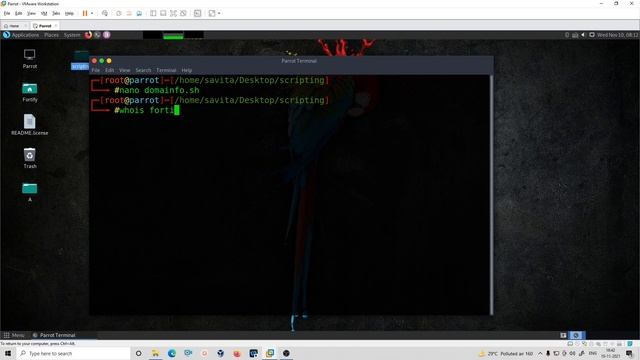Click the volume speaker icon in Parrot panel
The height and width of the screenshot is (360, 640).
pos(583,35)
